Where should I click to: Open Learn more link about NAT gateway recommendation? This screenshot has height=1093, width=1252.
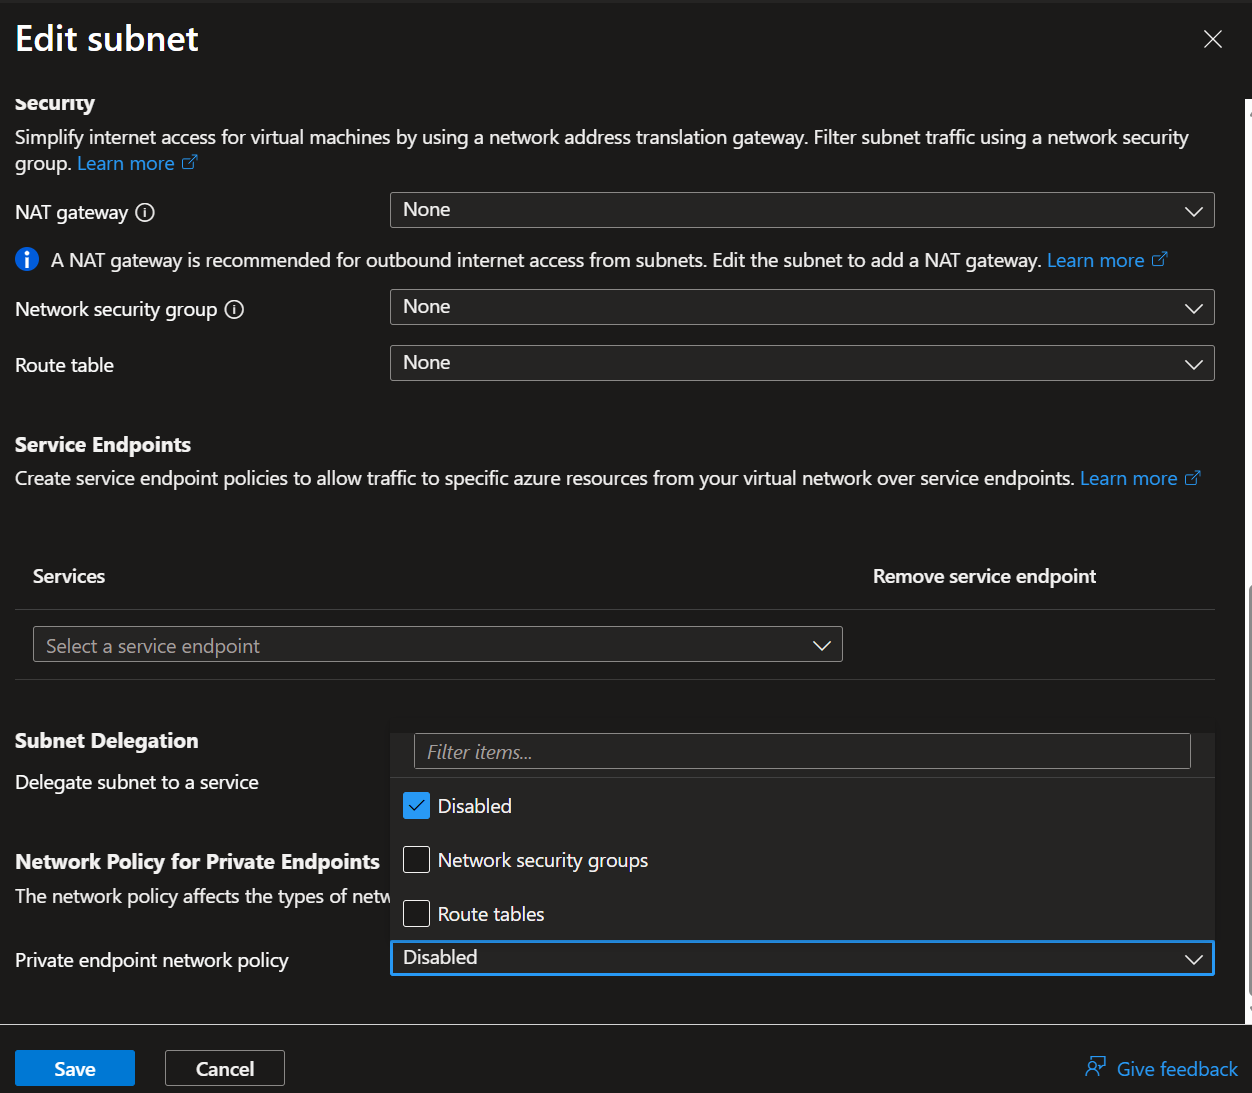pyautogui.click(x=1095, y=260)
